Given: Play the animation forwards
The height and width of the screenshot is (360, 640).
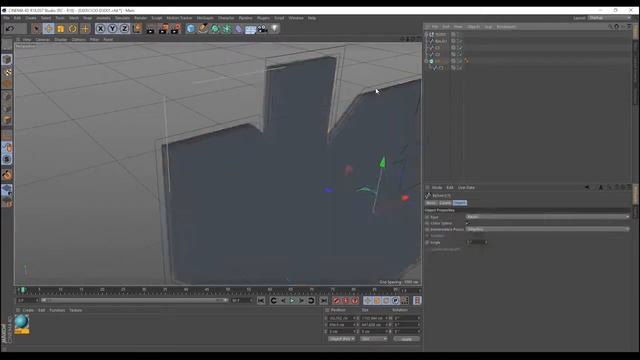Looking at the screenshot, I should (292, 301).
